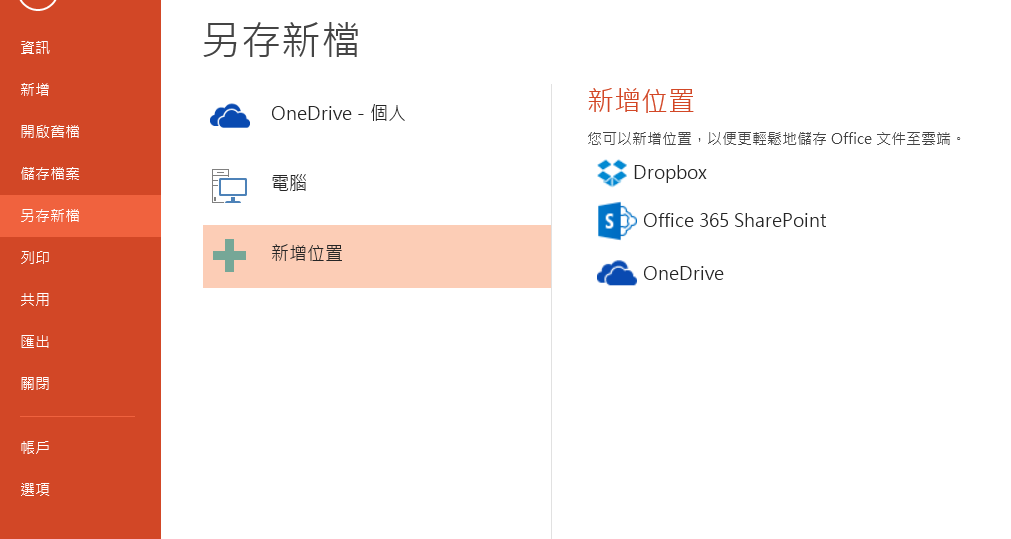The width and height of the screenshot is (1011, 539).
Task: Click the Dropbox logo icon
Action: click(x=612, y=173)
